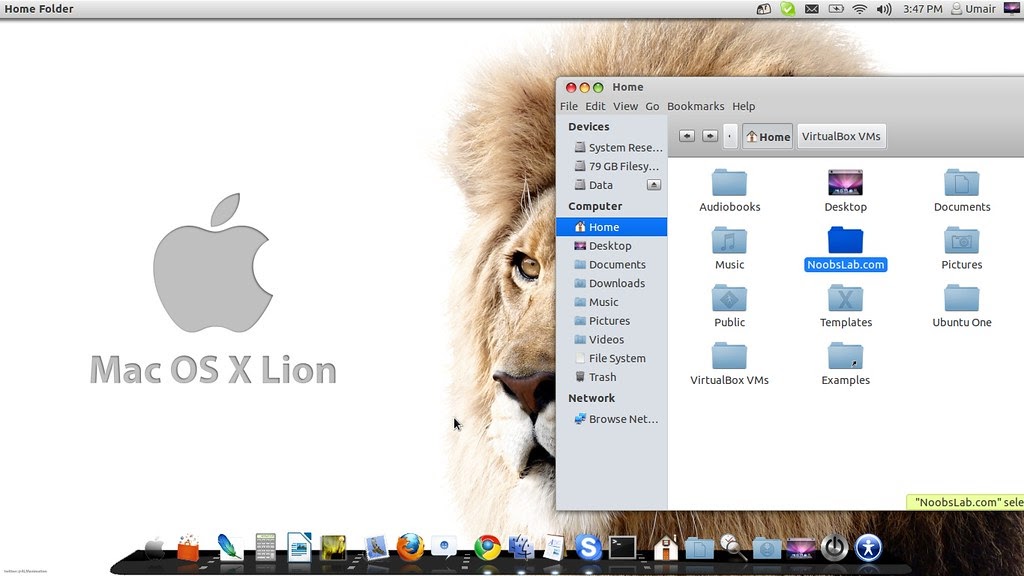Screen dimensions: 1024x576
Task: Select the NoobsLab.com folder icon
Action: (845, 241)
